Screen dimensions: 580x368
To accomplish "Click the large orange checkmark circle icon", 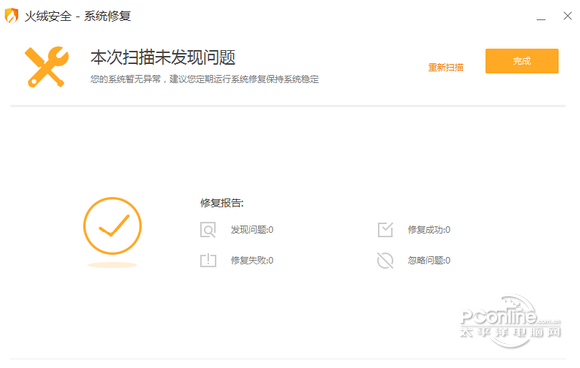I will pyautogui.click(x=112, y=226).
